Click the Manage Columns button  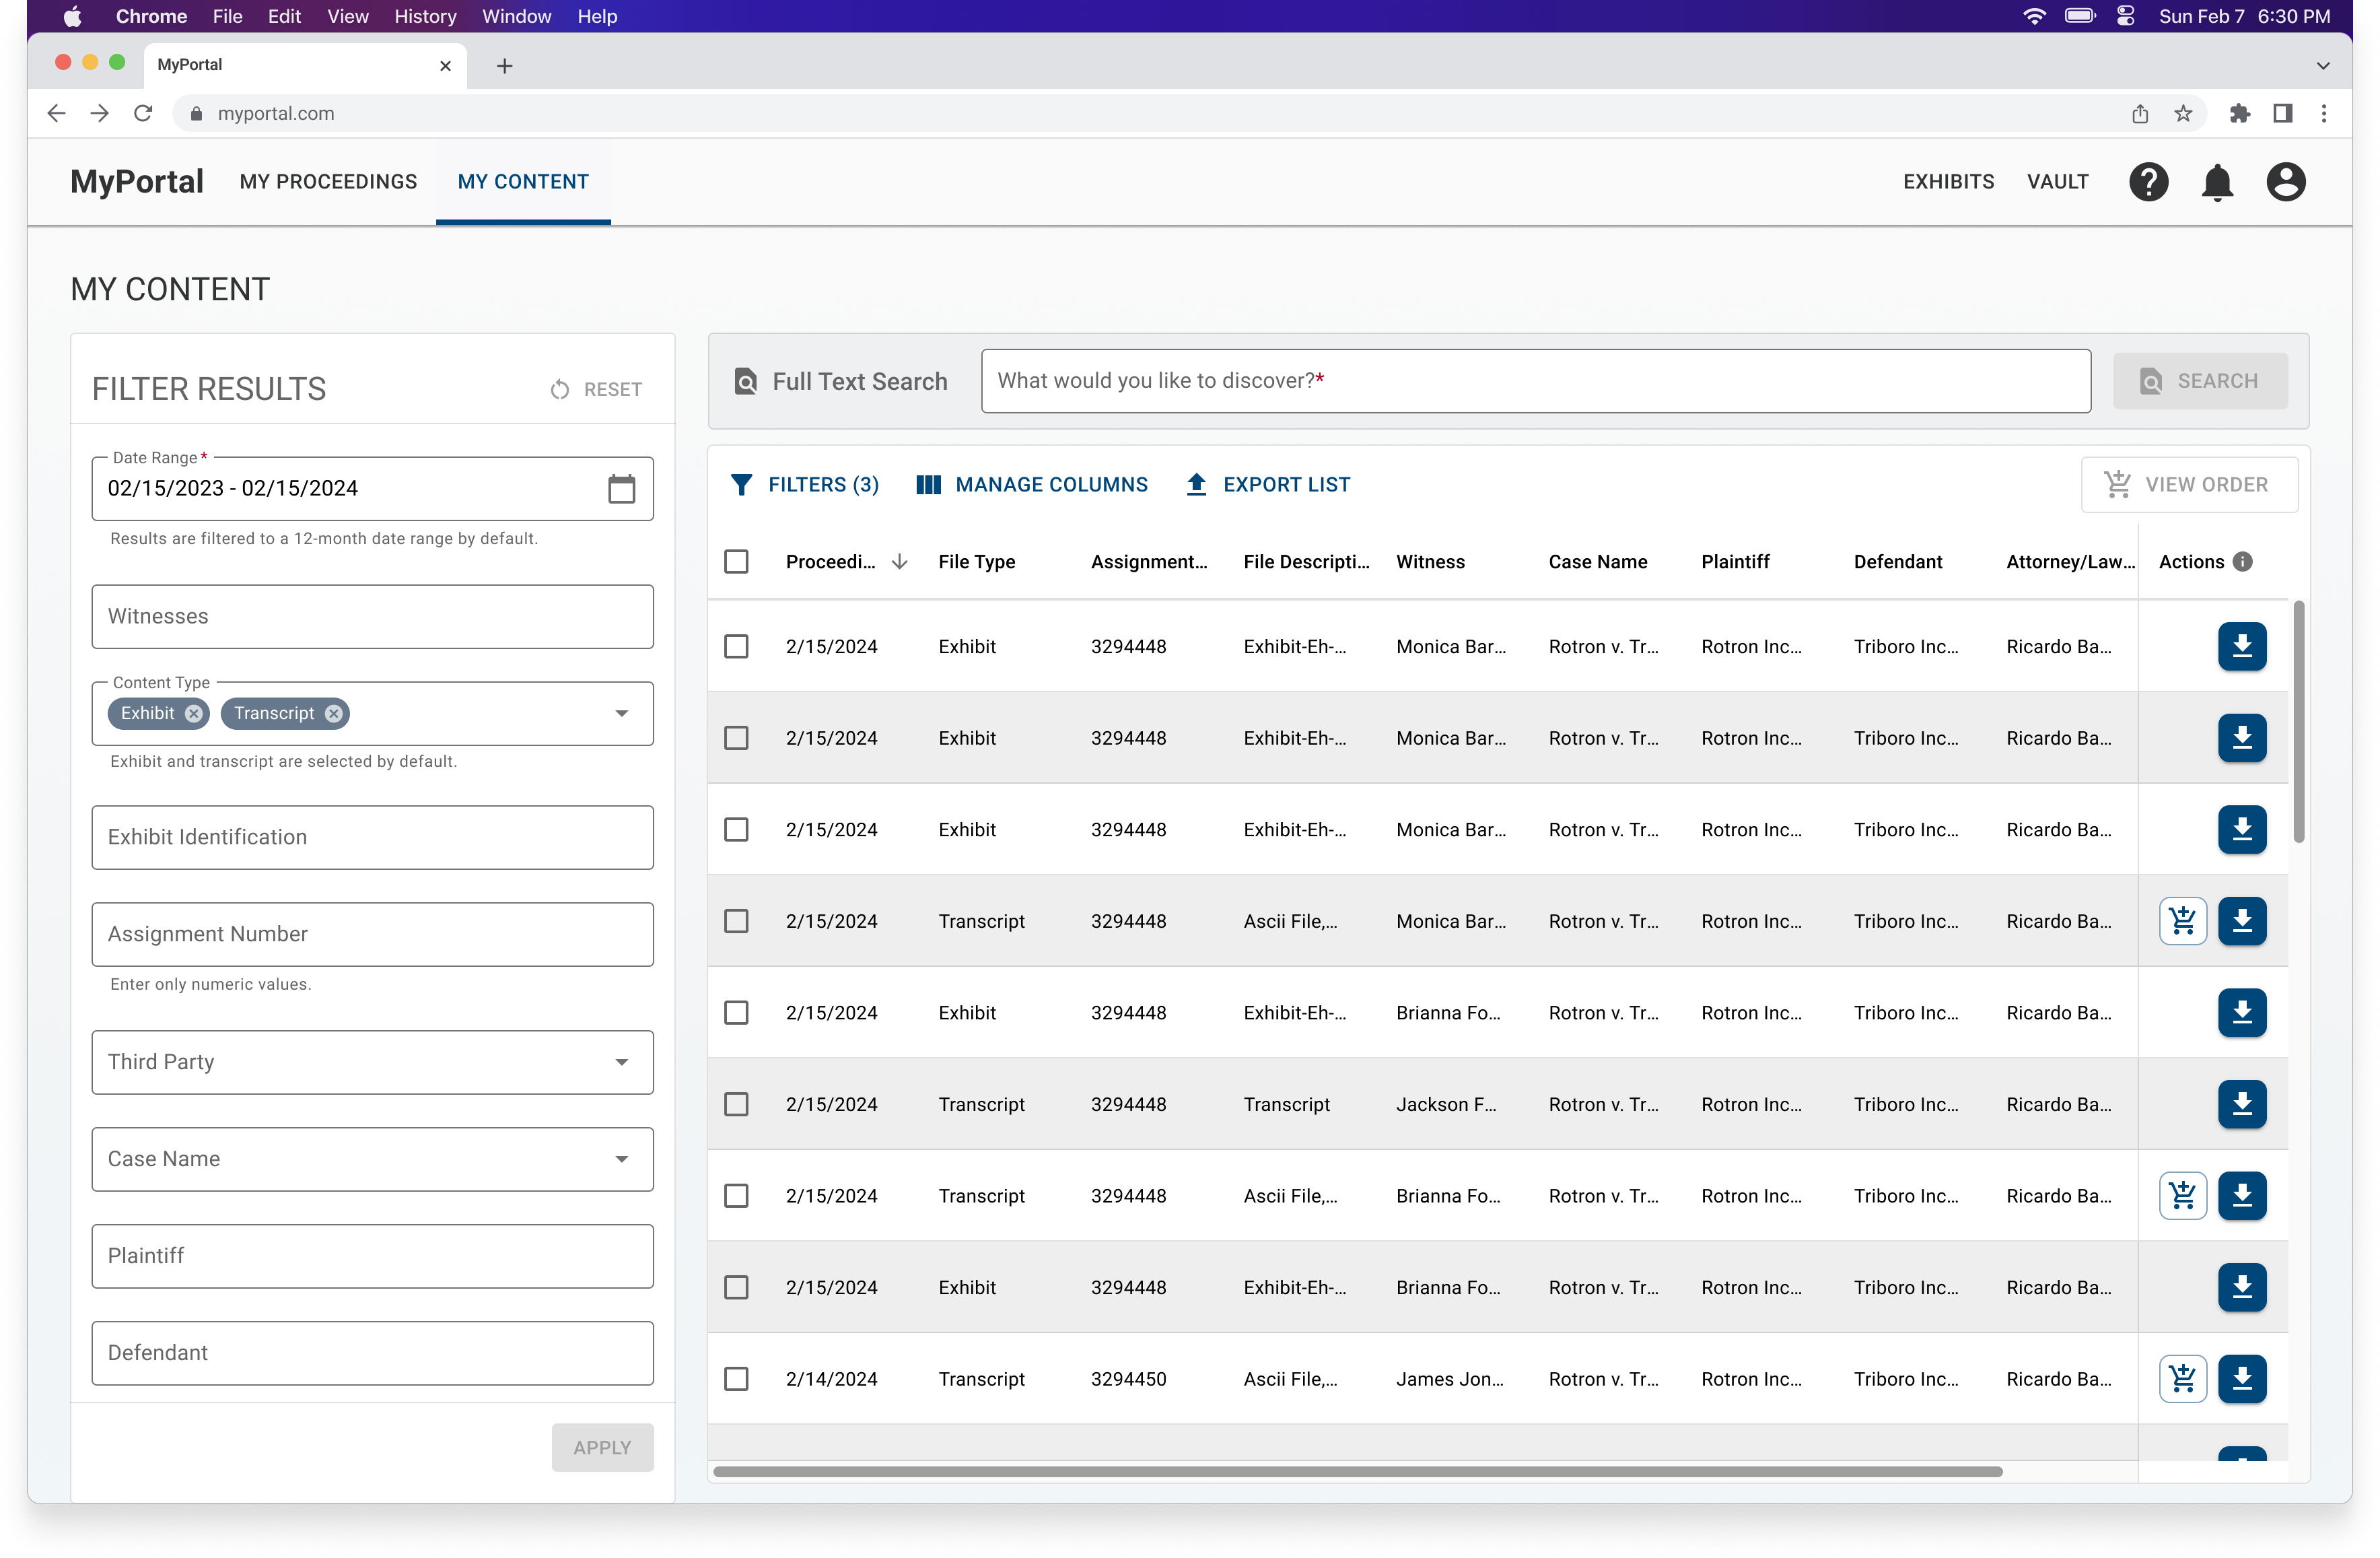pos(1032,485)
